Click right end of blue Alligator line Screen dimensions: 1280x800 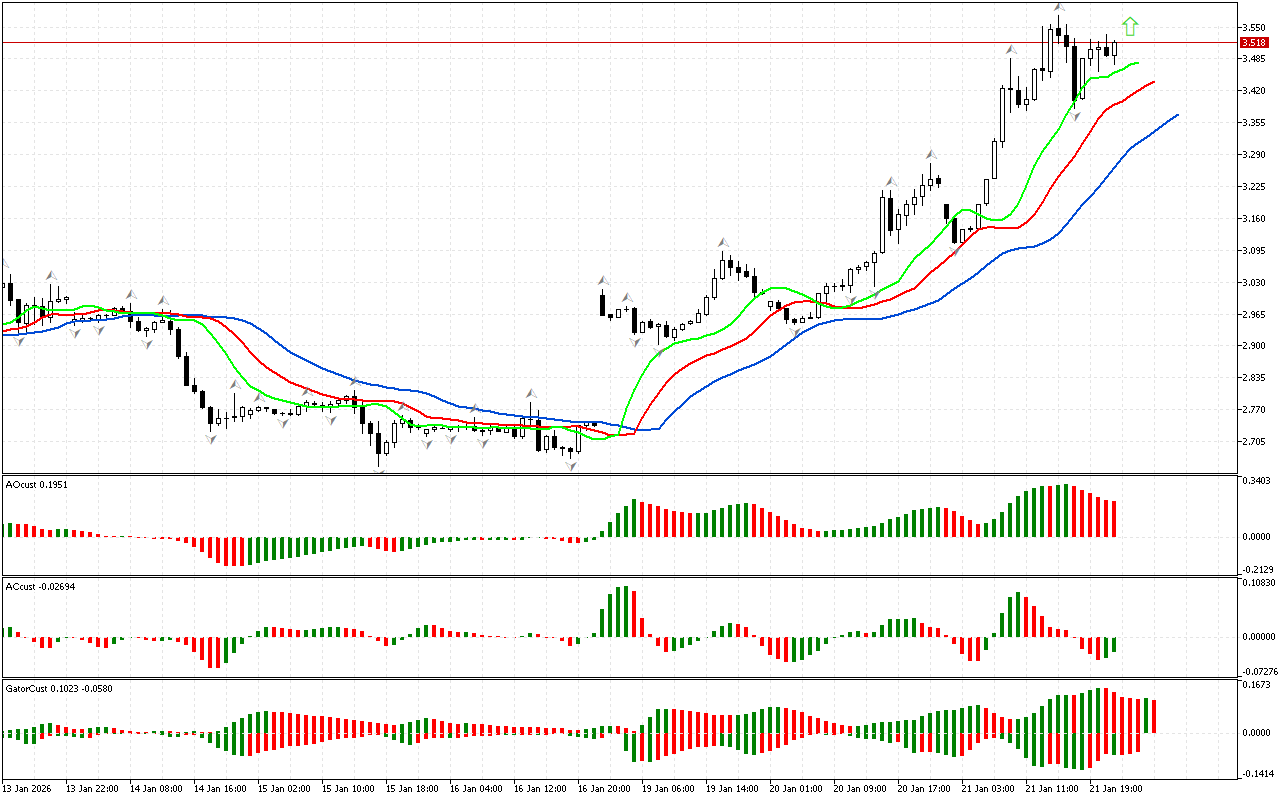coord(1177,115)
